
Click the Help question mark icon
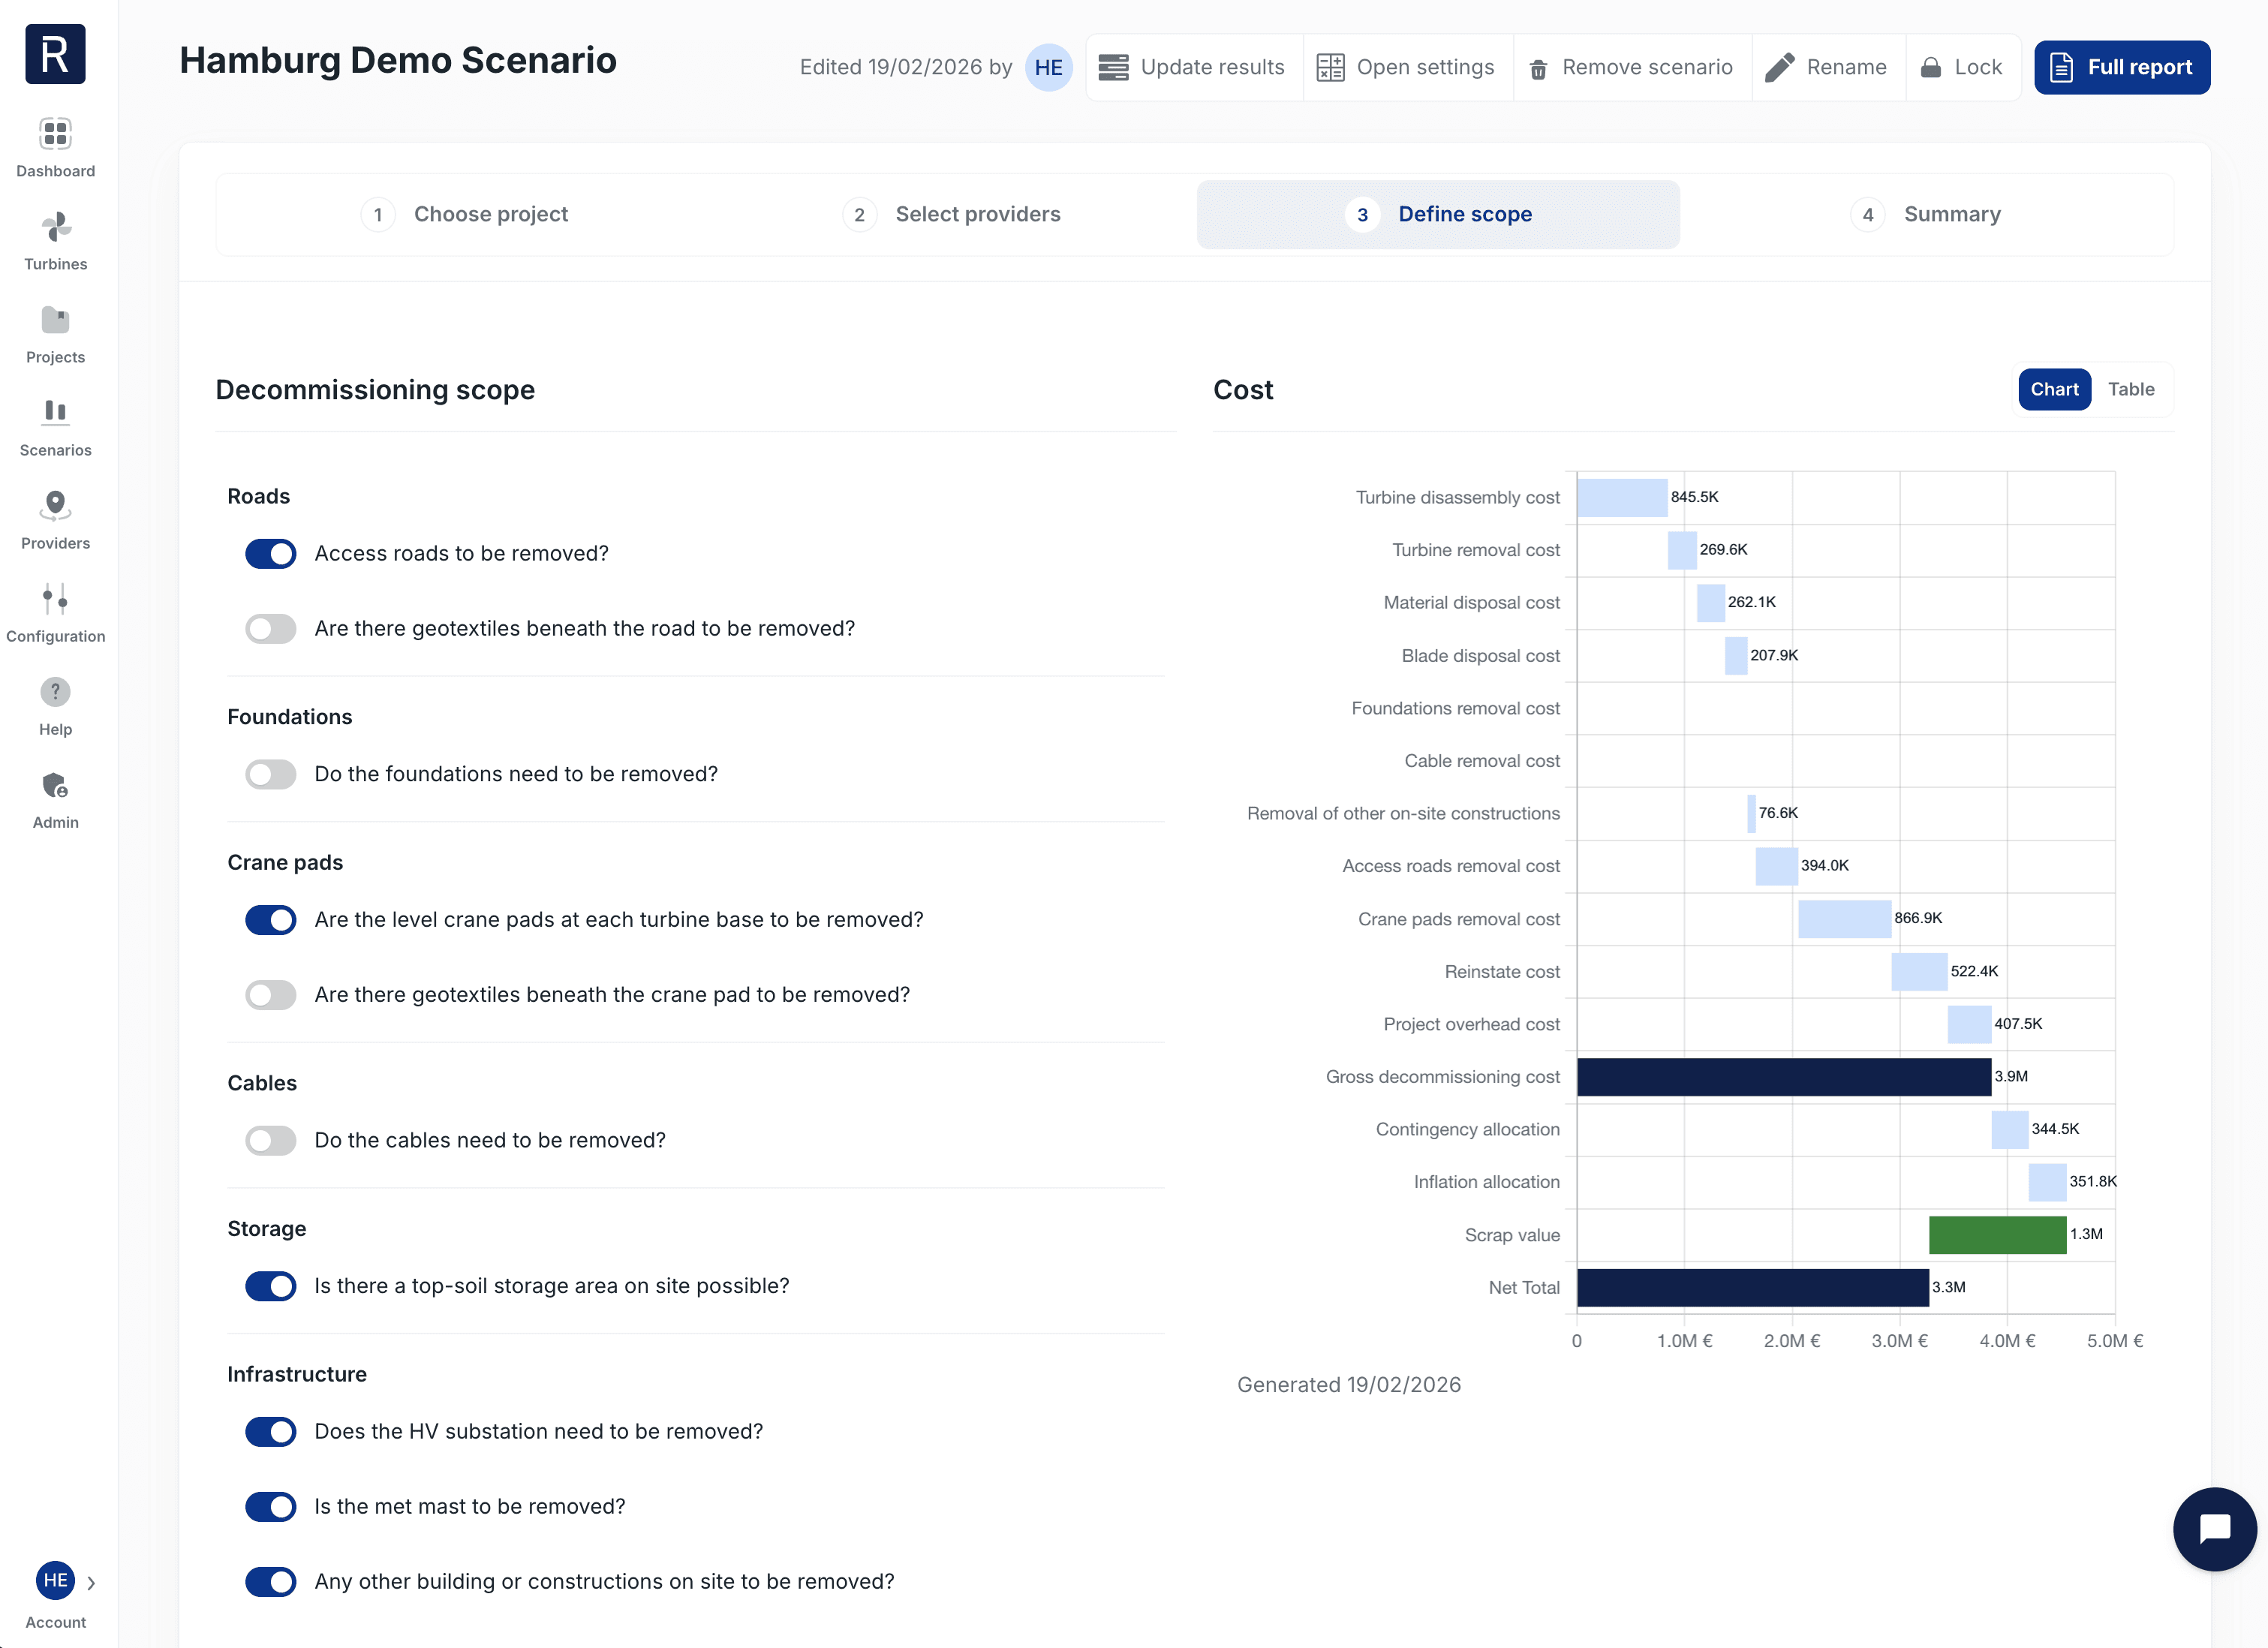pos(55,692)
